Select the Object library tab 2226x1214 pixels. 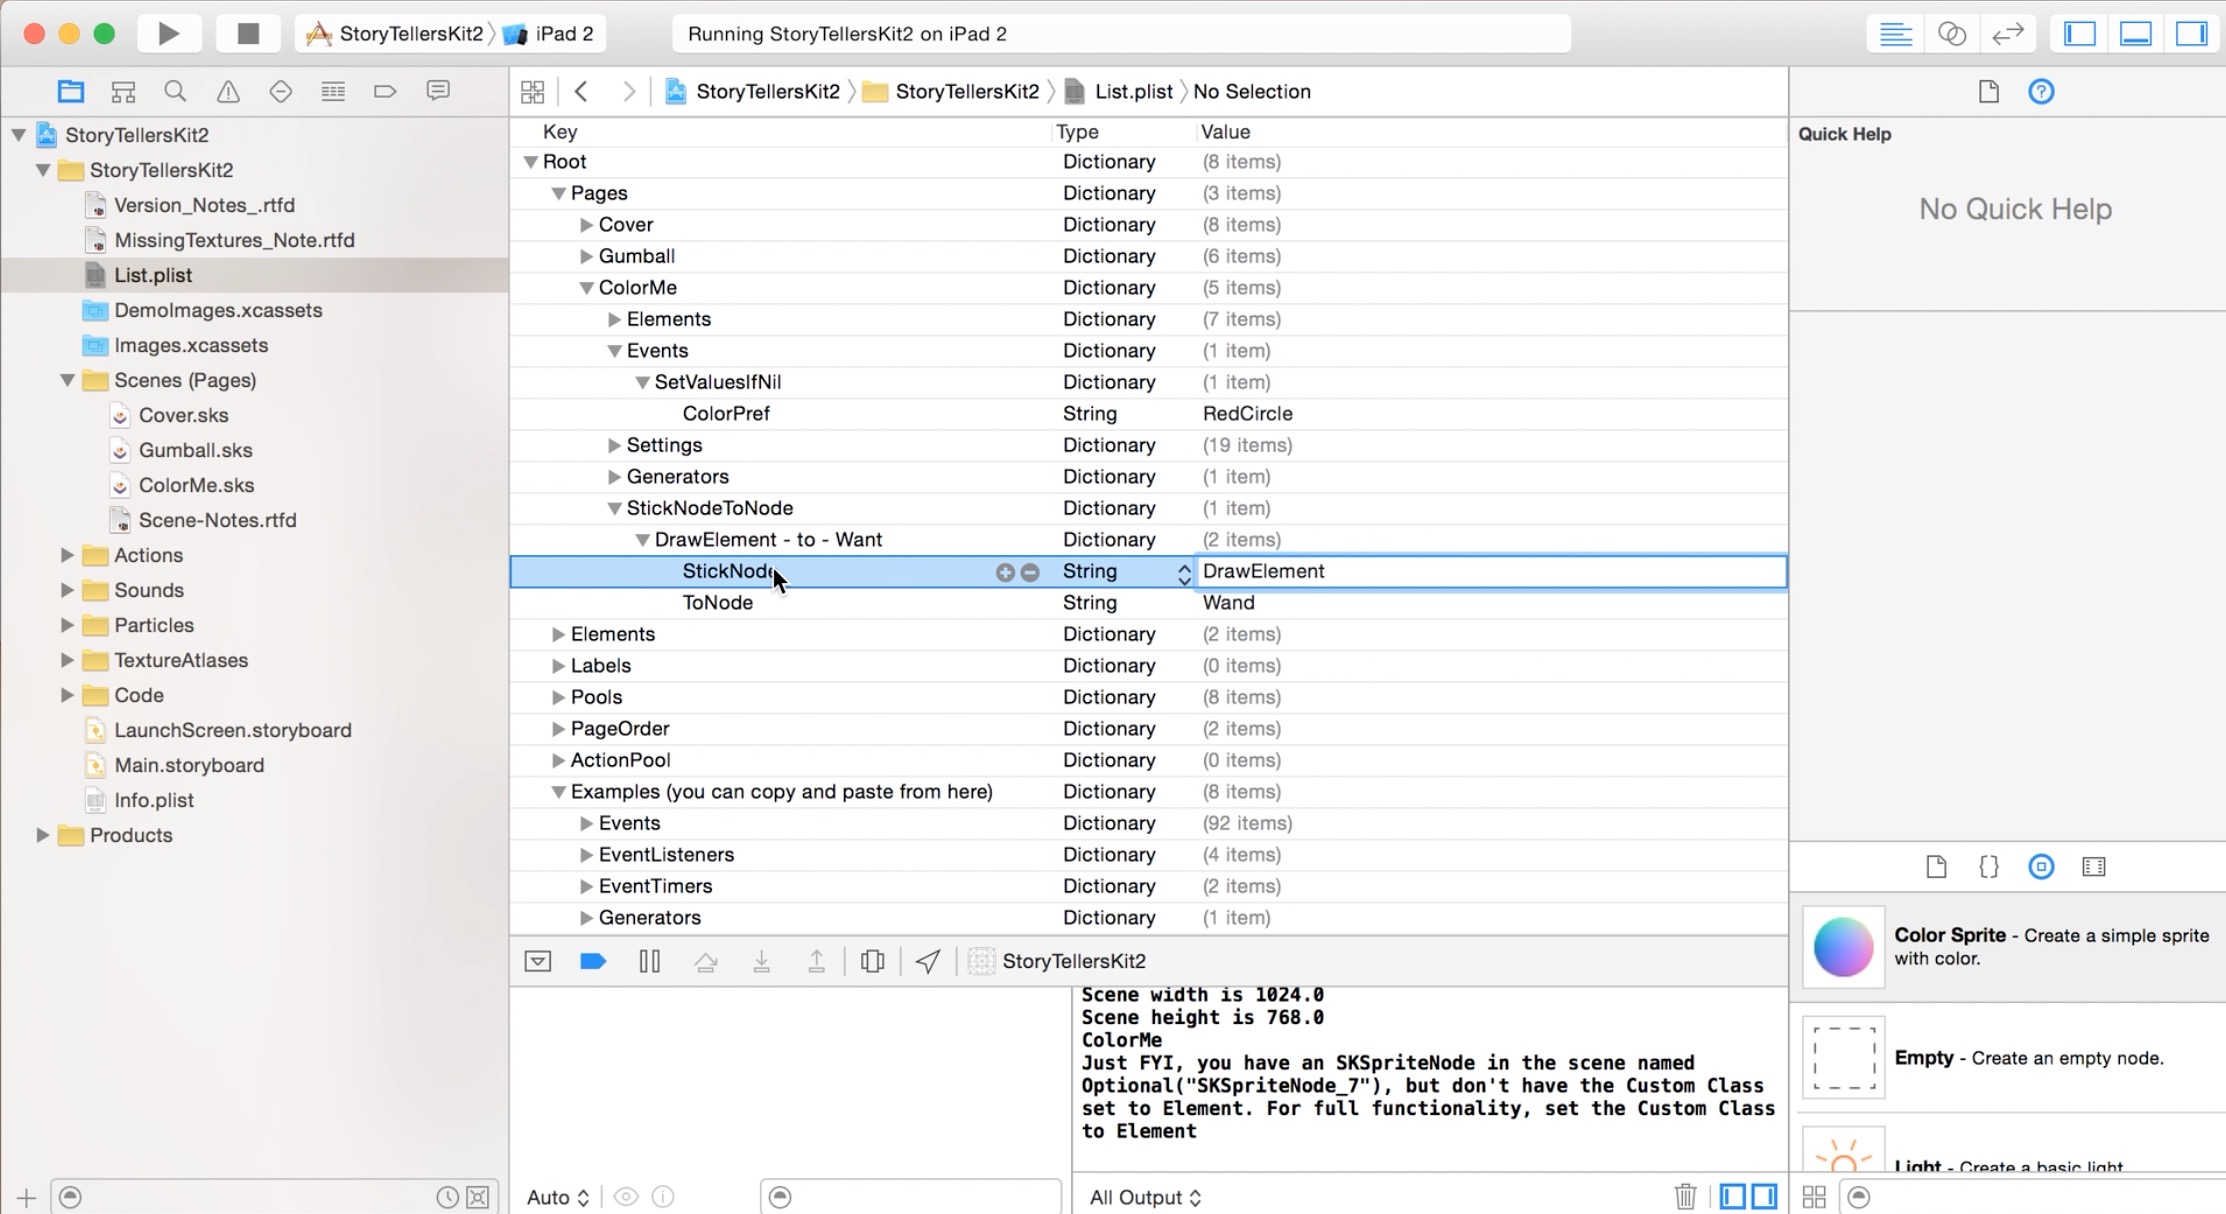click(x=2041, y=867)
